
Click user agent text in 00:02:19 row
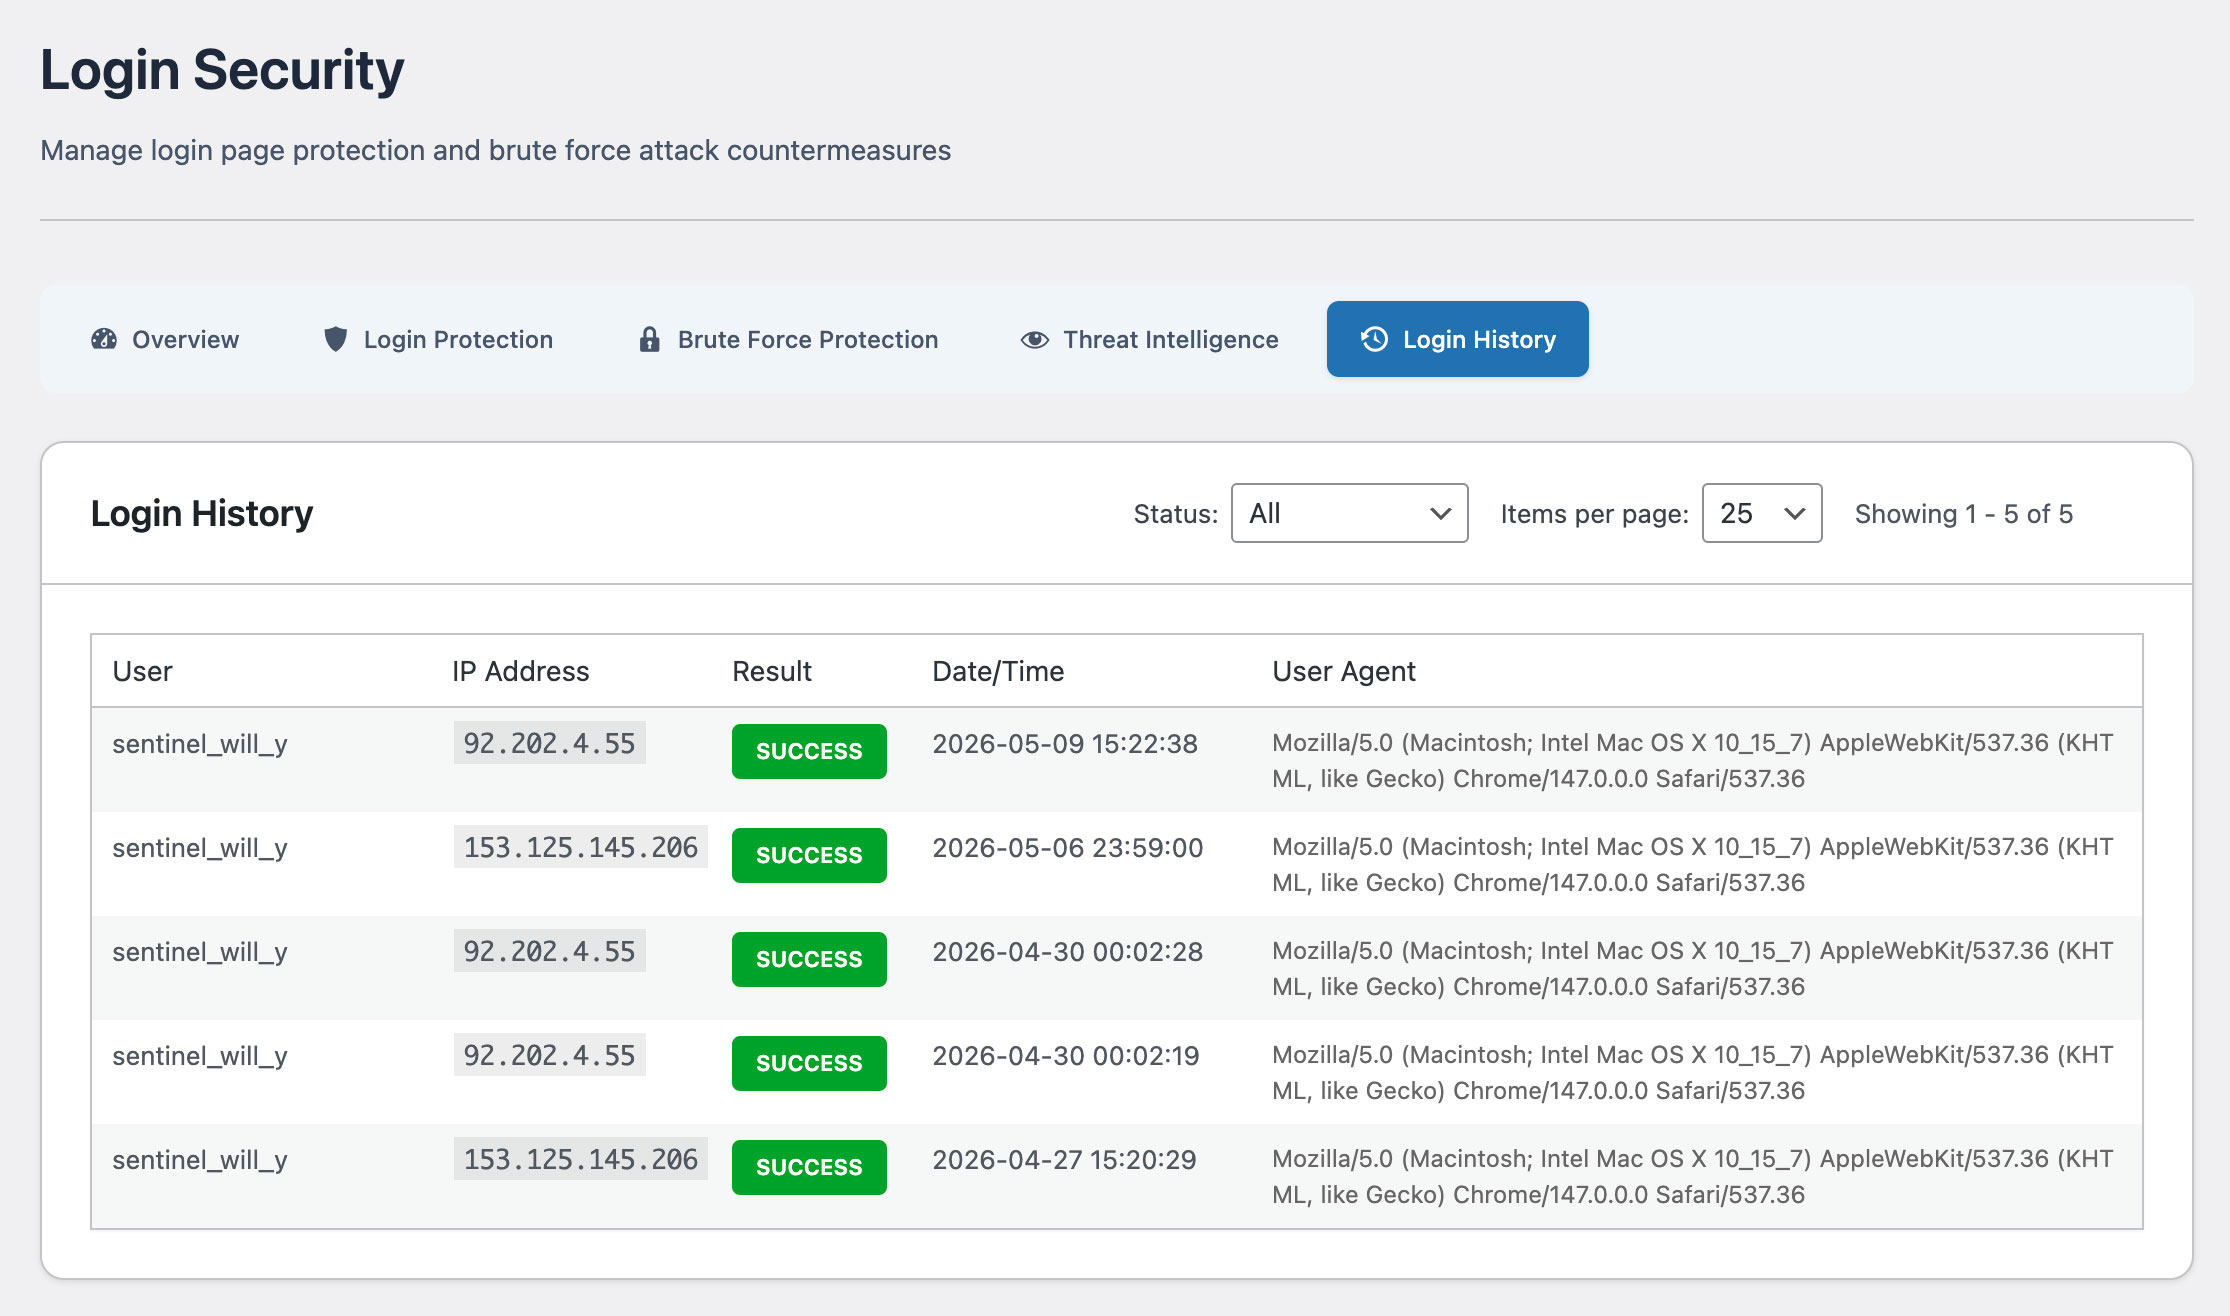click(x=1692, y=1073)
